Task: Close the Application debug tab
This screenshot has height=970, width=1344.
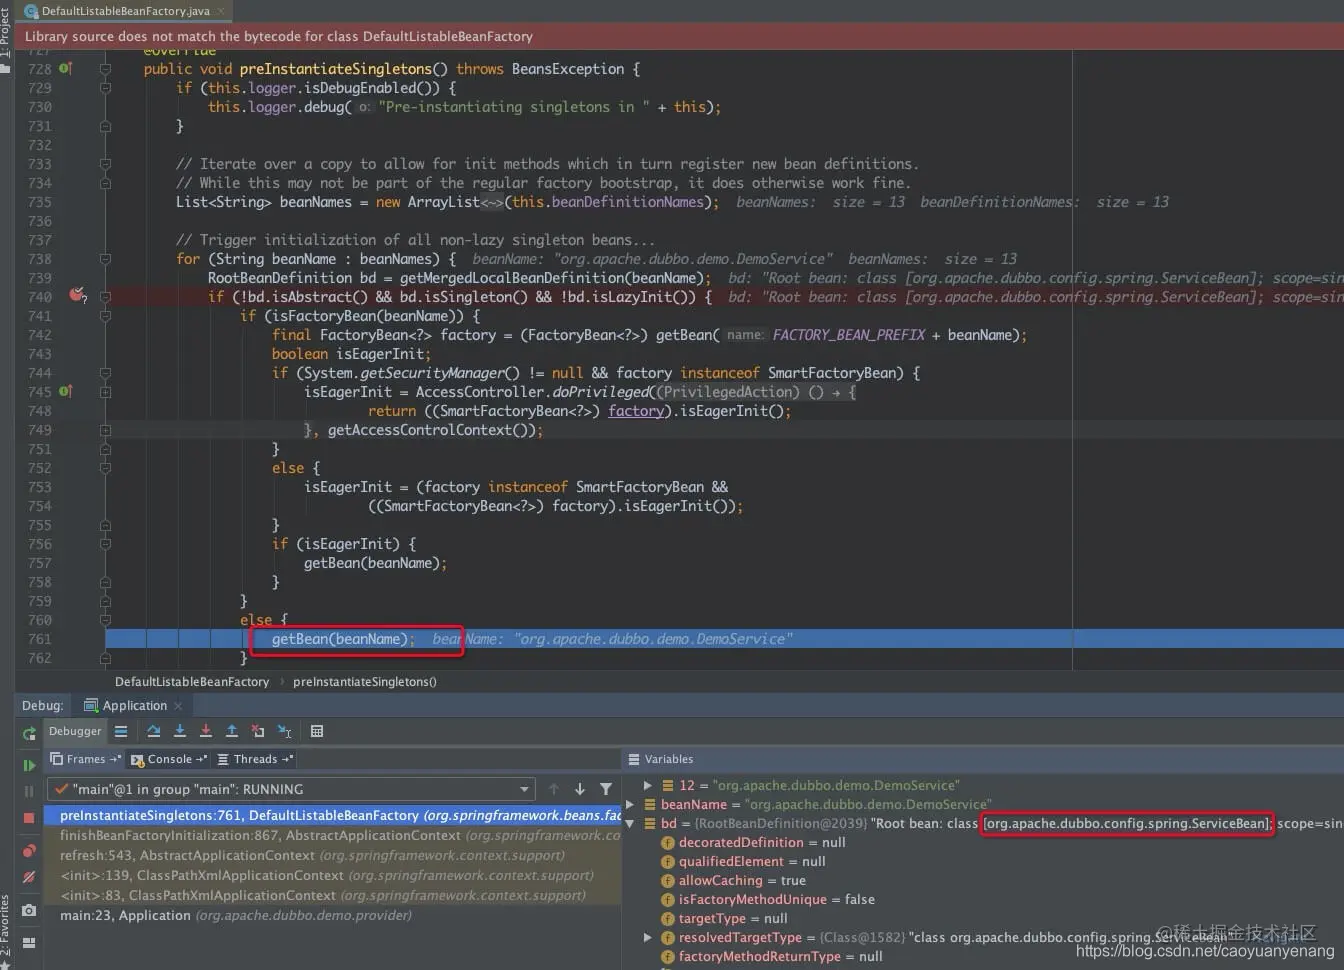Action: [178, 706]
